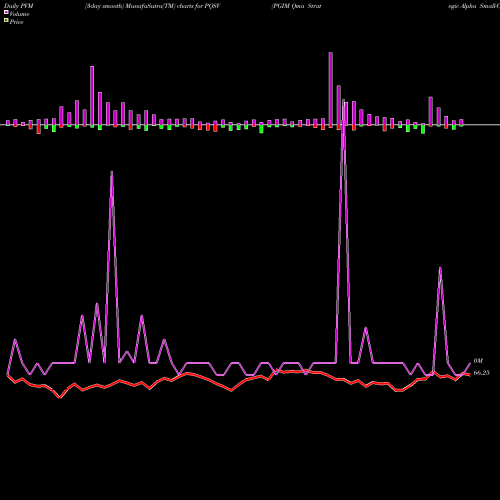Click the right end of the red price line
Image resolution: width=500 pixels, height=500 pixels.
point(469,375)
